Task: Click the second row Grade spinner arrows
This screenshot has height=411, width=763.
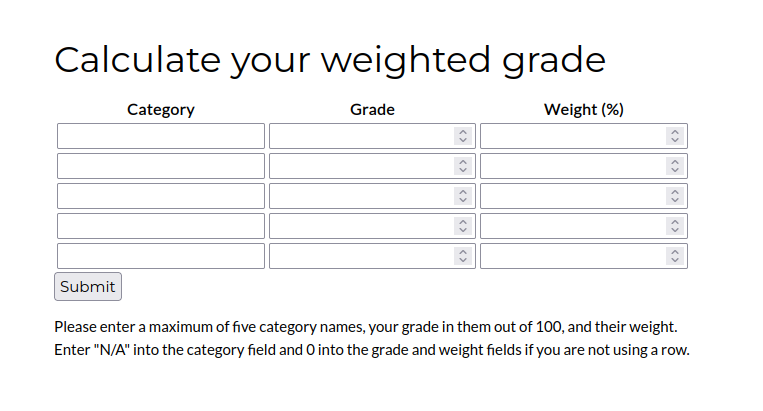Action: coord(463,166)
